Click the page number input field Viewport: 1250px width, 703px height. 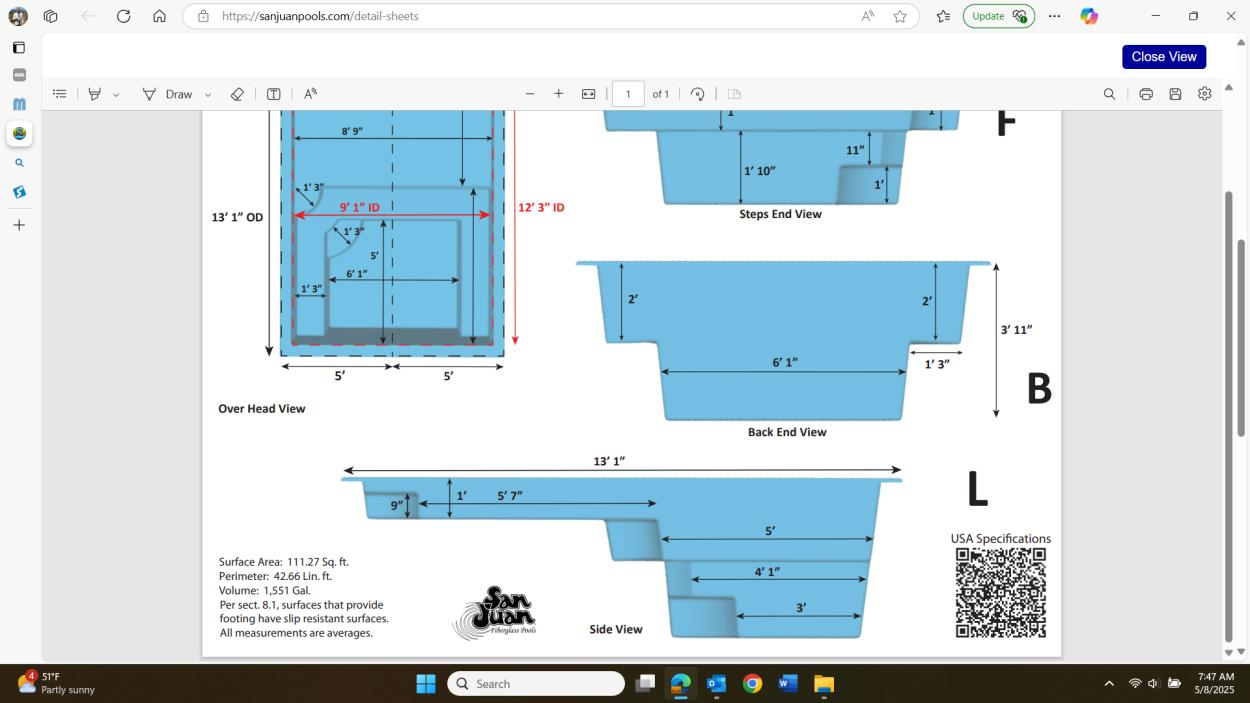pos(628,94)
